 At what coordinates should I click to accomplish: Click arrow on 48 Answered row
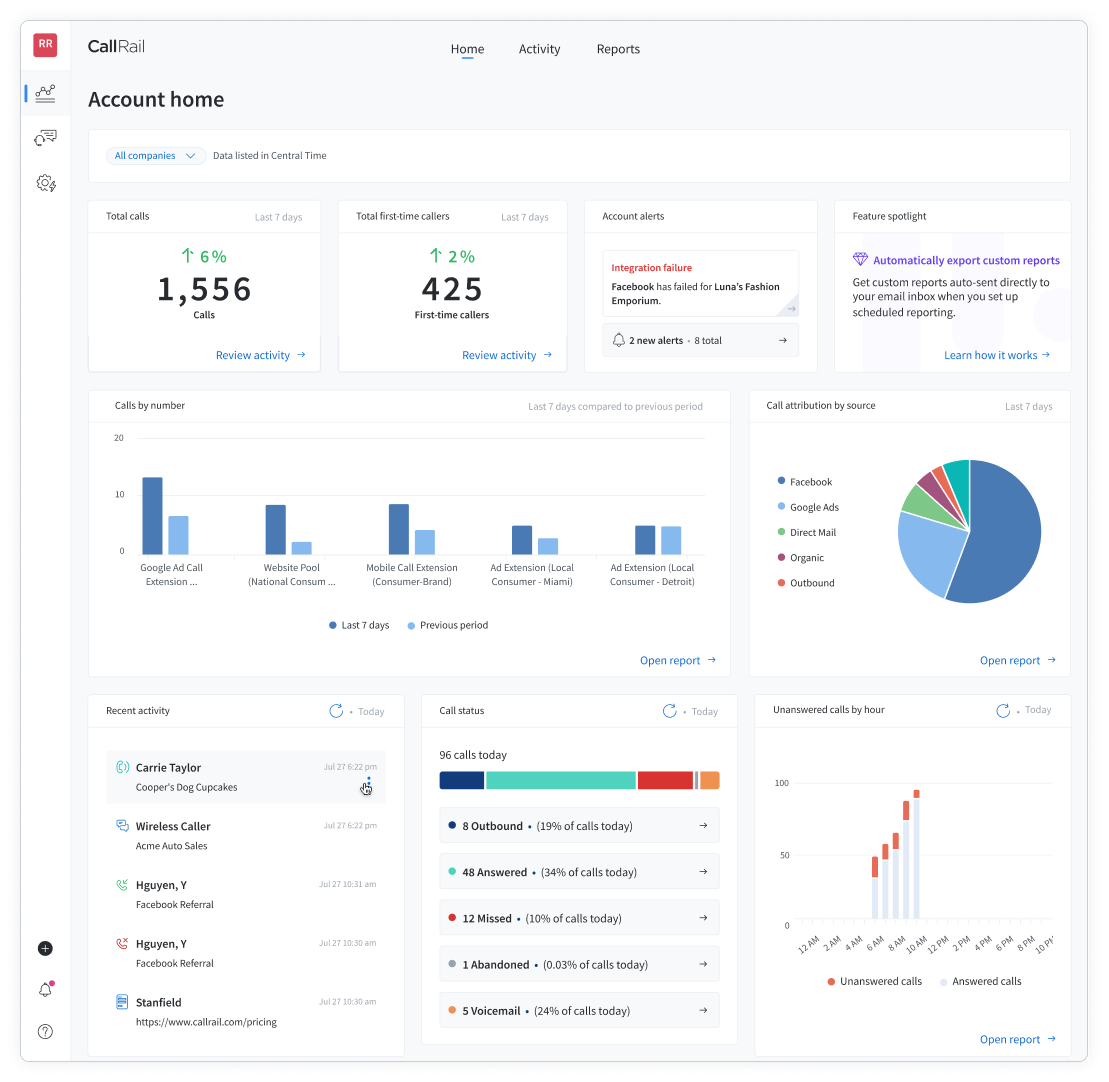703,871
